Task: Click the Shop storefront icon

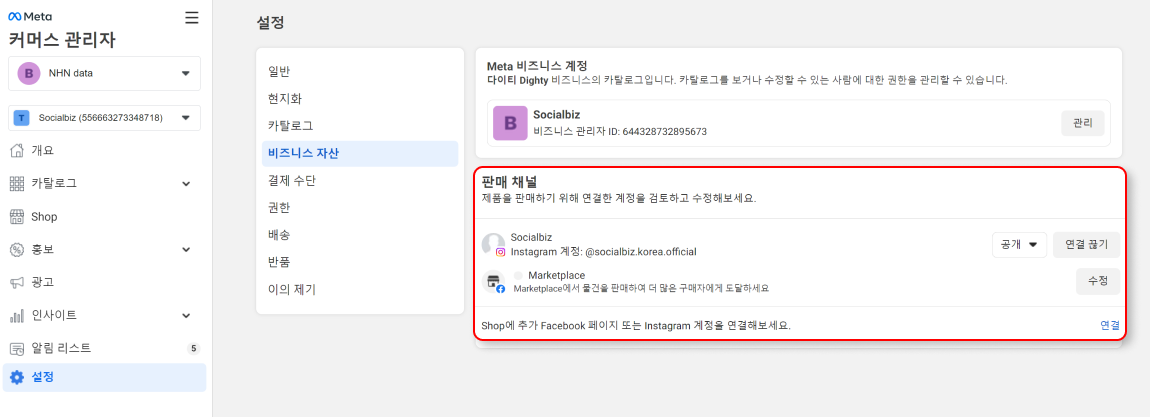Action: (x=17, y=217)
